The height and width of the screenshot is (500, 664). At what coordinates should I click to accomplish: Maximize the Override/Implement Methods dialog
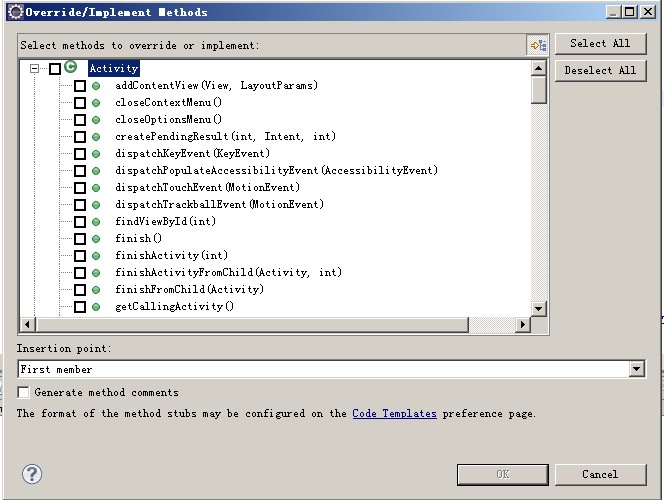coord(630,11)
